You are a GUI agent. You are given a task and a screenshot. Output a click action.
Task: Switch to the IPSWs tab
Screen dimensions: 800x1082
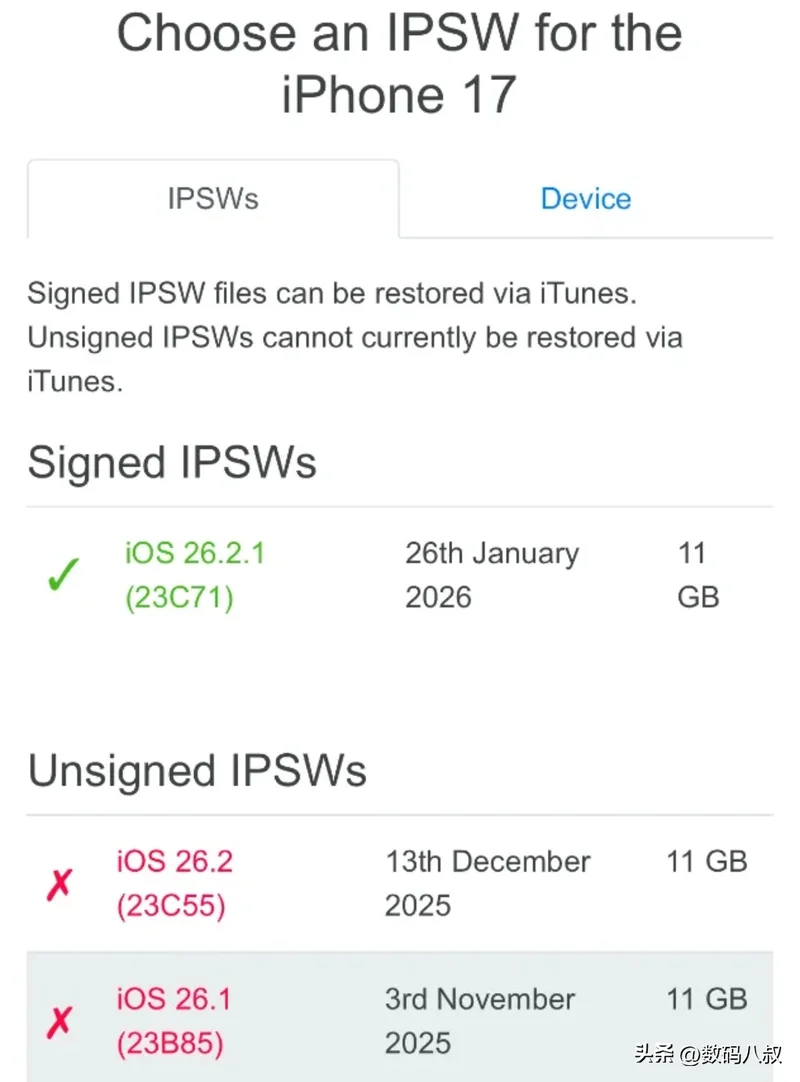pos(213,198)
